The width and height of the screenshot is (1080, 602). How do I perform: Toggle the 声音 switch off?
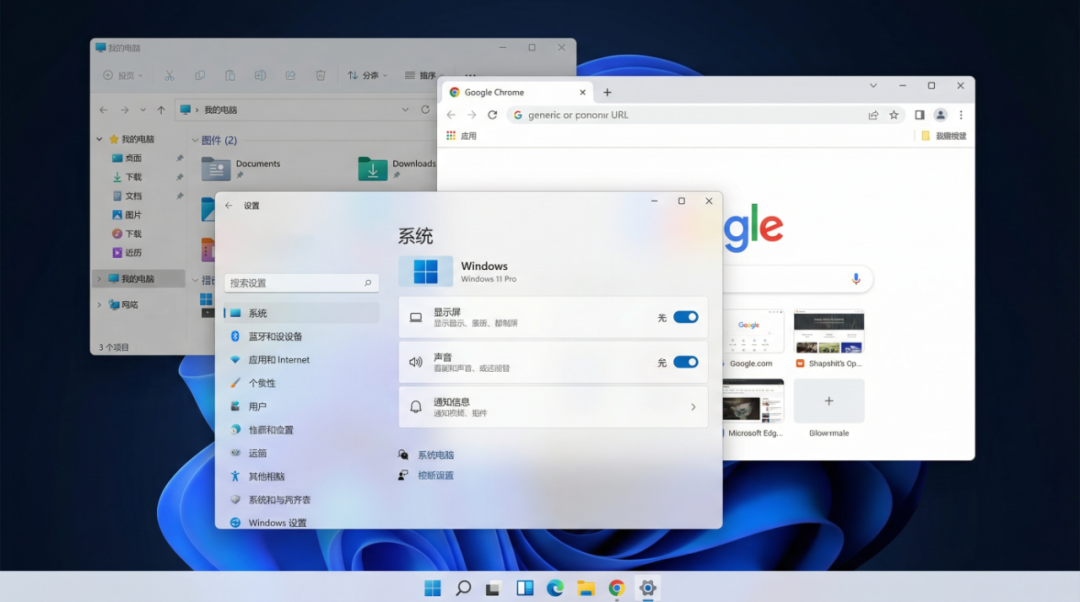pyautogui.click(x=685, y=362)
